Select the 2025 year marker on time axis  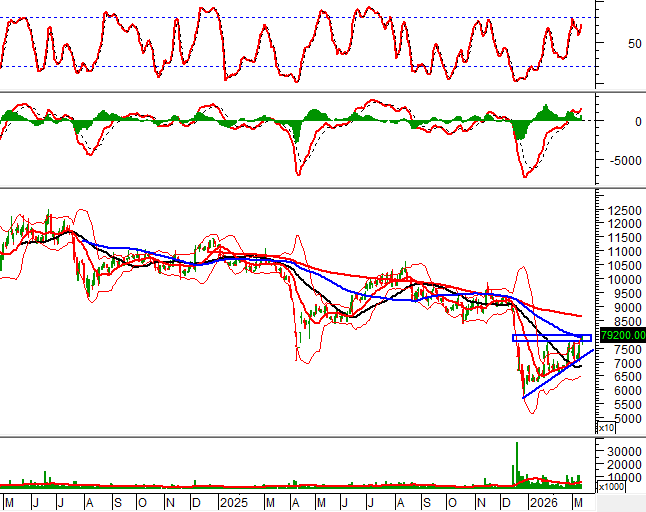(232, 501)
